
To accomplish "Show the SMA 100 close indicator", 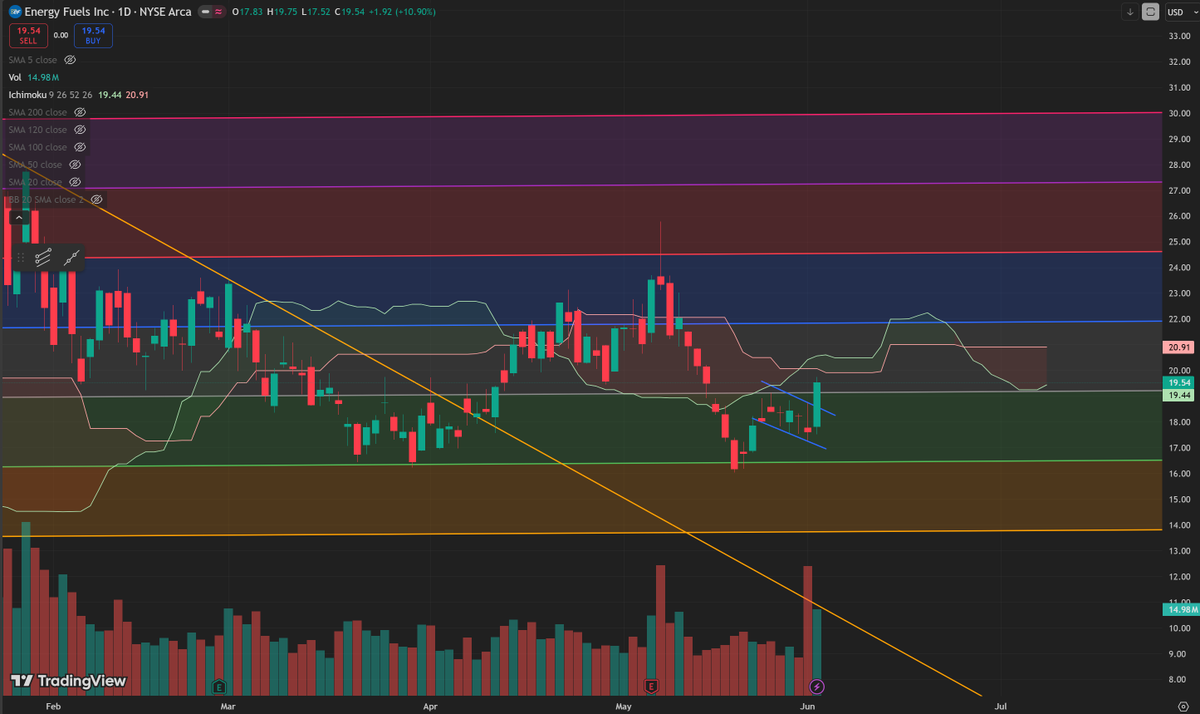I will 79,147.
